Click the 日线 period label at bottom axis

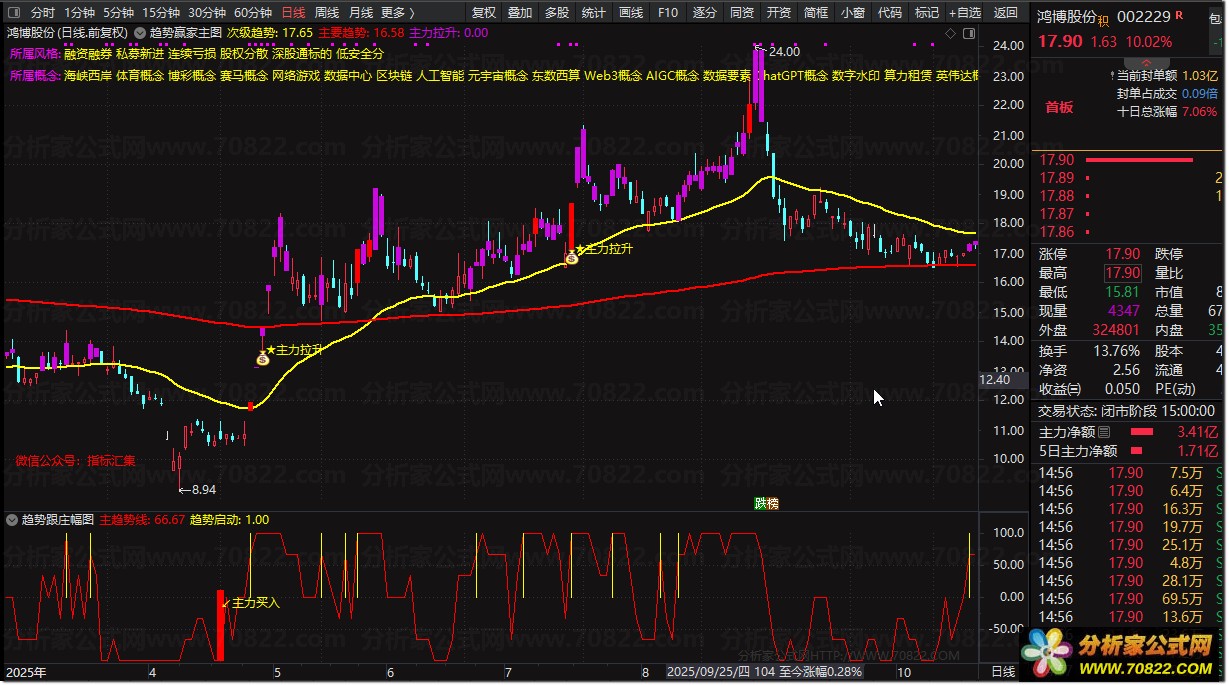[x=1003, y=671]
